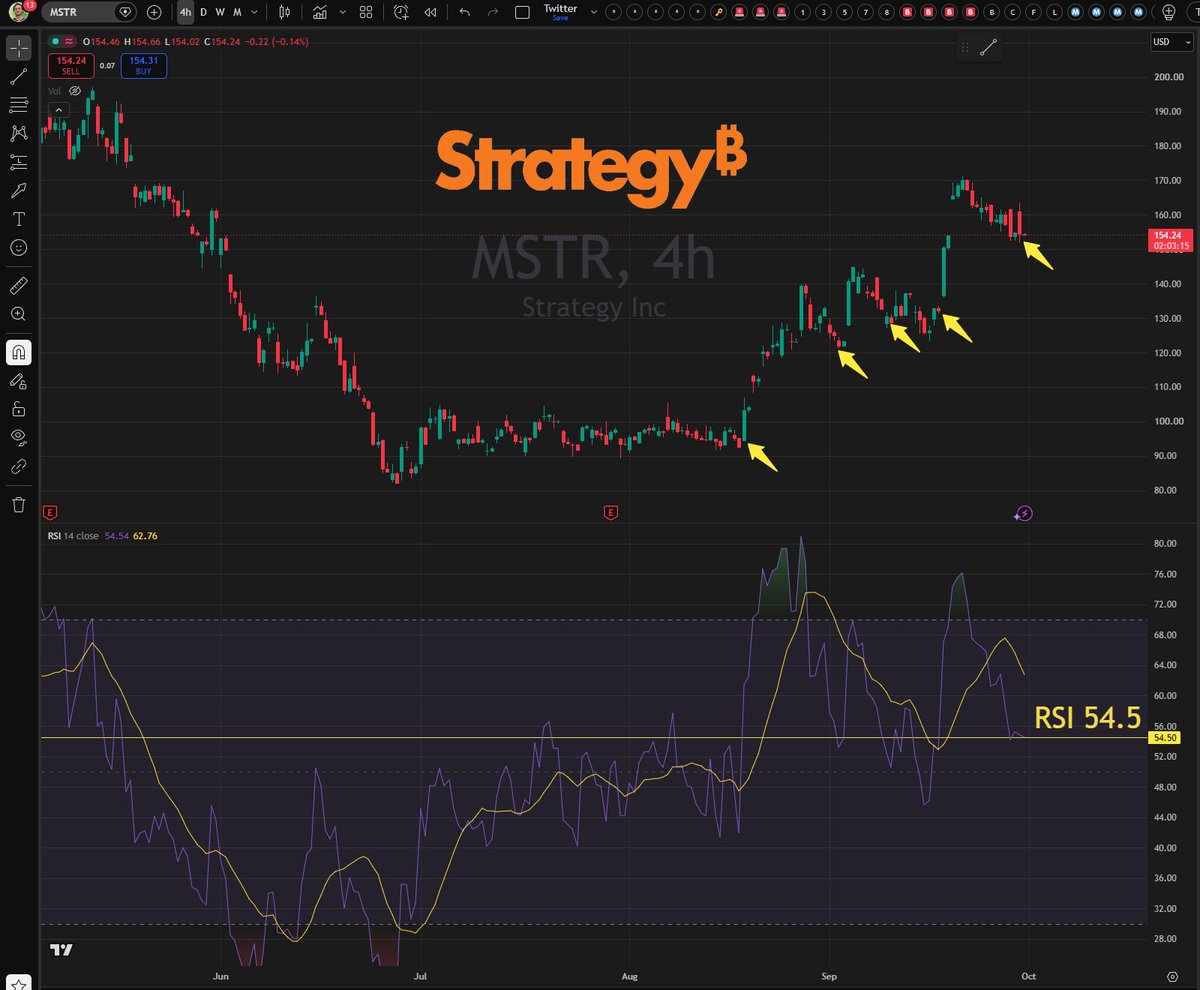The width and height of the screenshot is (1200, 990).
Task: Select the ruler measure tool
Action: pyautogui.click(x=18, y=285)
